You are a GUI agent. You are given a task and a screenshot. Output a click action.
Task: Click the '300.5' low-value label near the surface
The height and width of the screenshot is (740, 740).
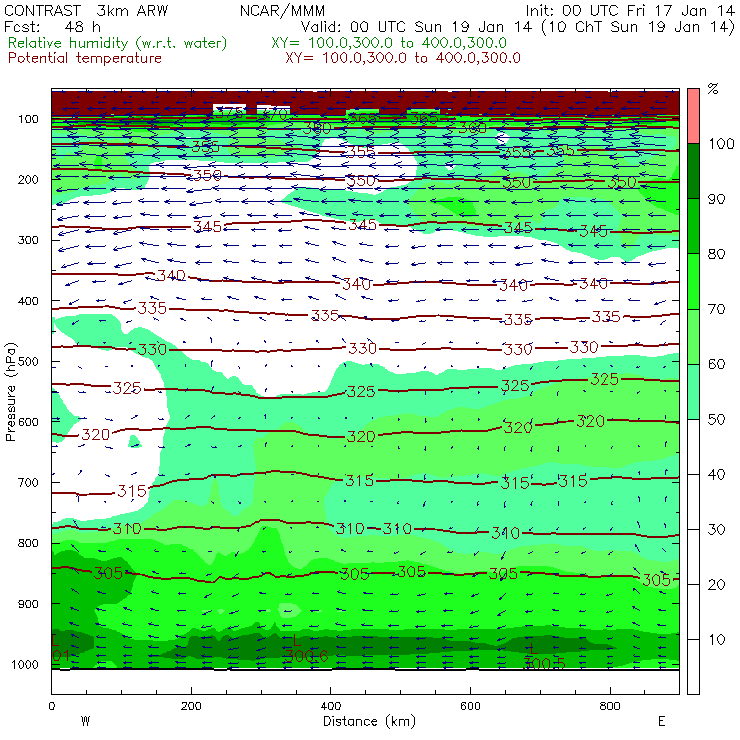pyautogui.click(x=544, y=664)
